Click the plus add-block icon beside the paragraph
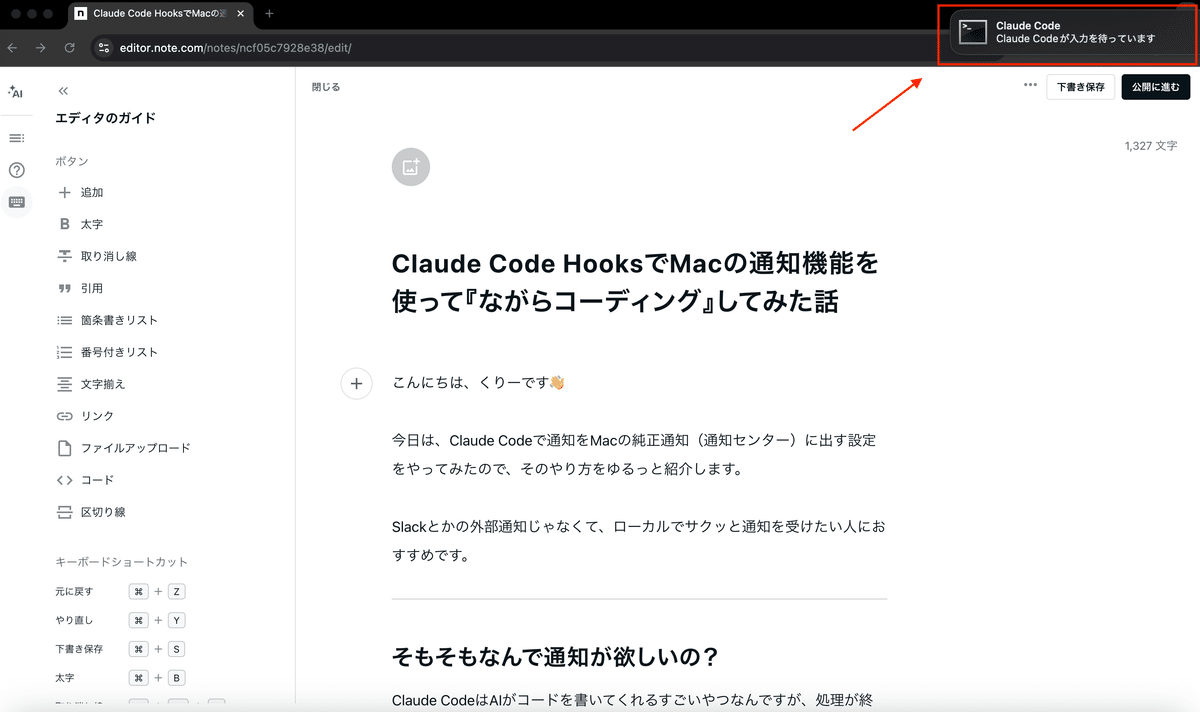 coord(356,383)
